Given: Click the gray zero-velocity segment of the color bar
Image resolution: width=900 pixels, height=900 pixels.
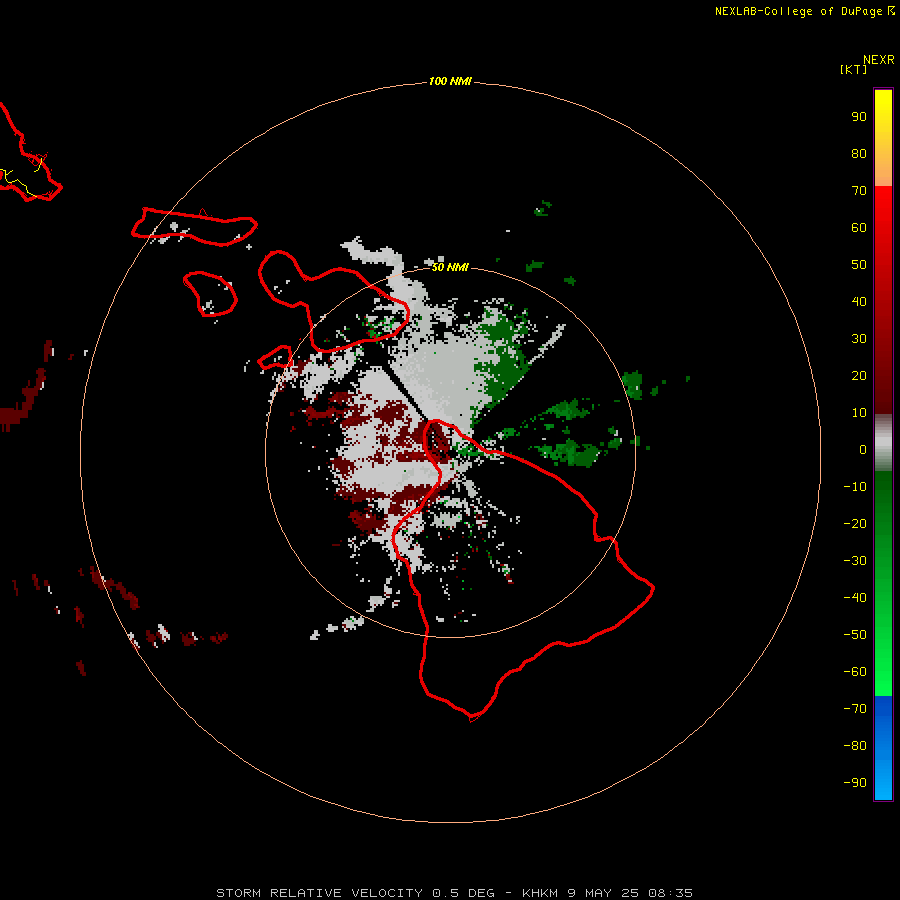Looking at the screenshot, I should [x=883, y=445].
